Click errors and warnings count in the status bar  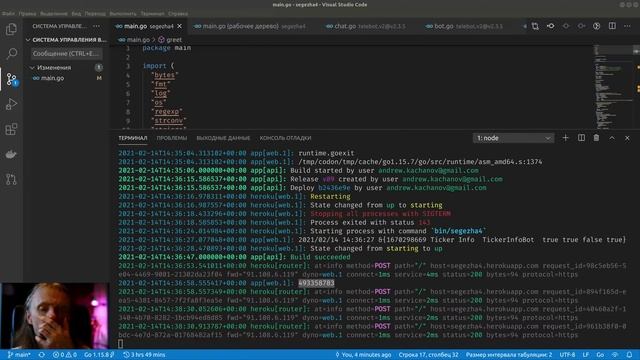click(65, 355)
